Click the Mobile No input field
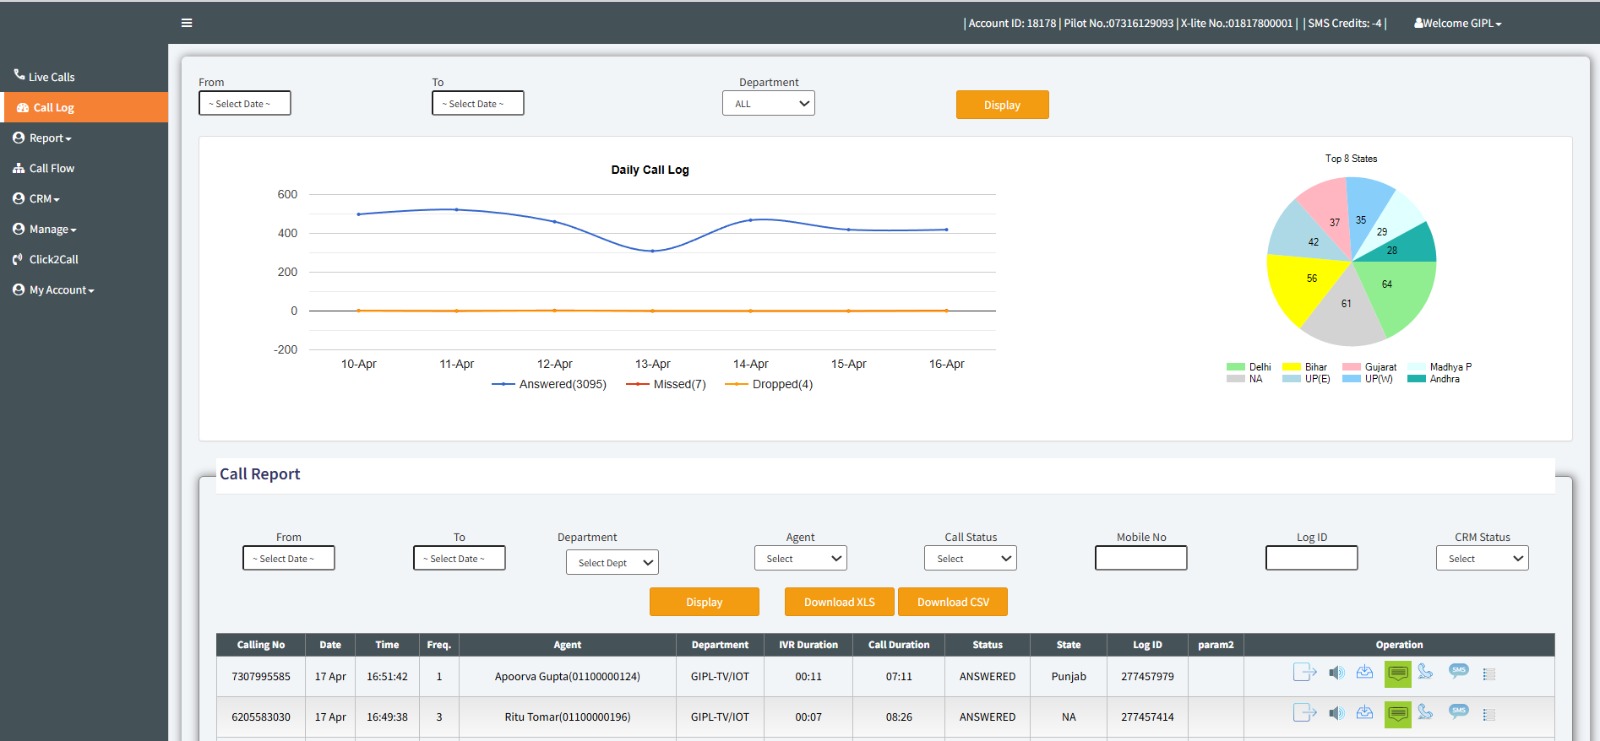This screenshot has width=1600, height=741. tap(1141, 558)
